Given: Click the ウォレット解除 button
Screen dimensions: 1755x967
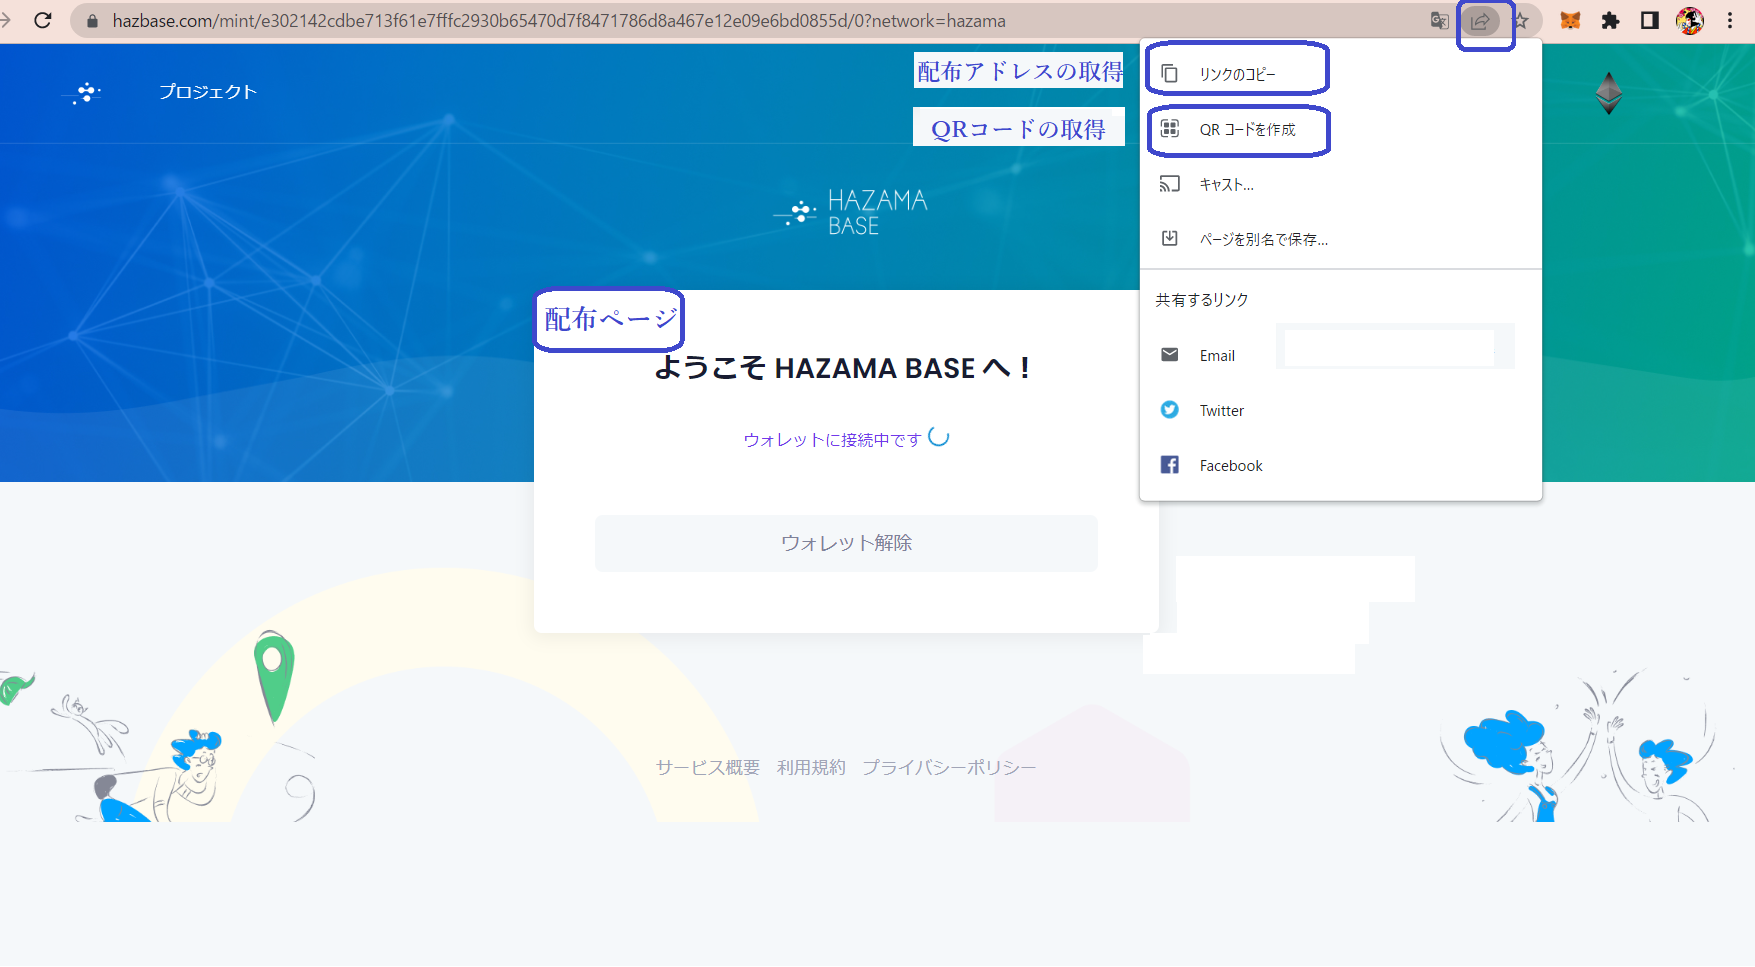Looking at the screenshot, I should (x=846, y=543).
